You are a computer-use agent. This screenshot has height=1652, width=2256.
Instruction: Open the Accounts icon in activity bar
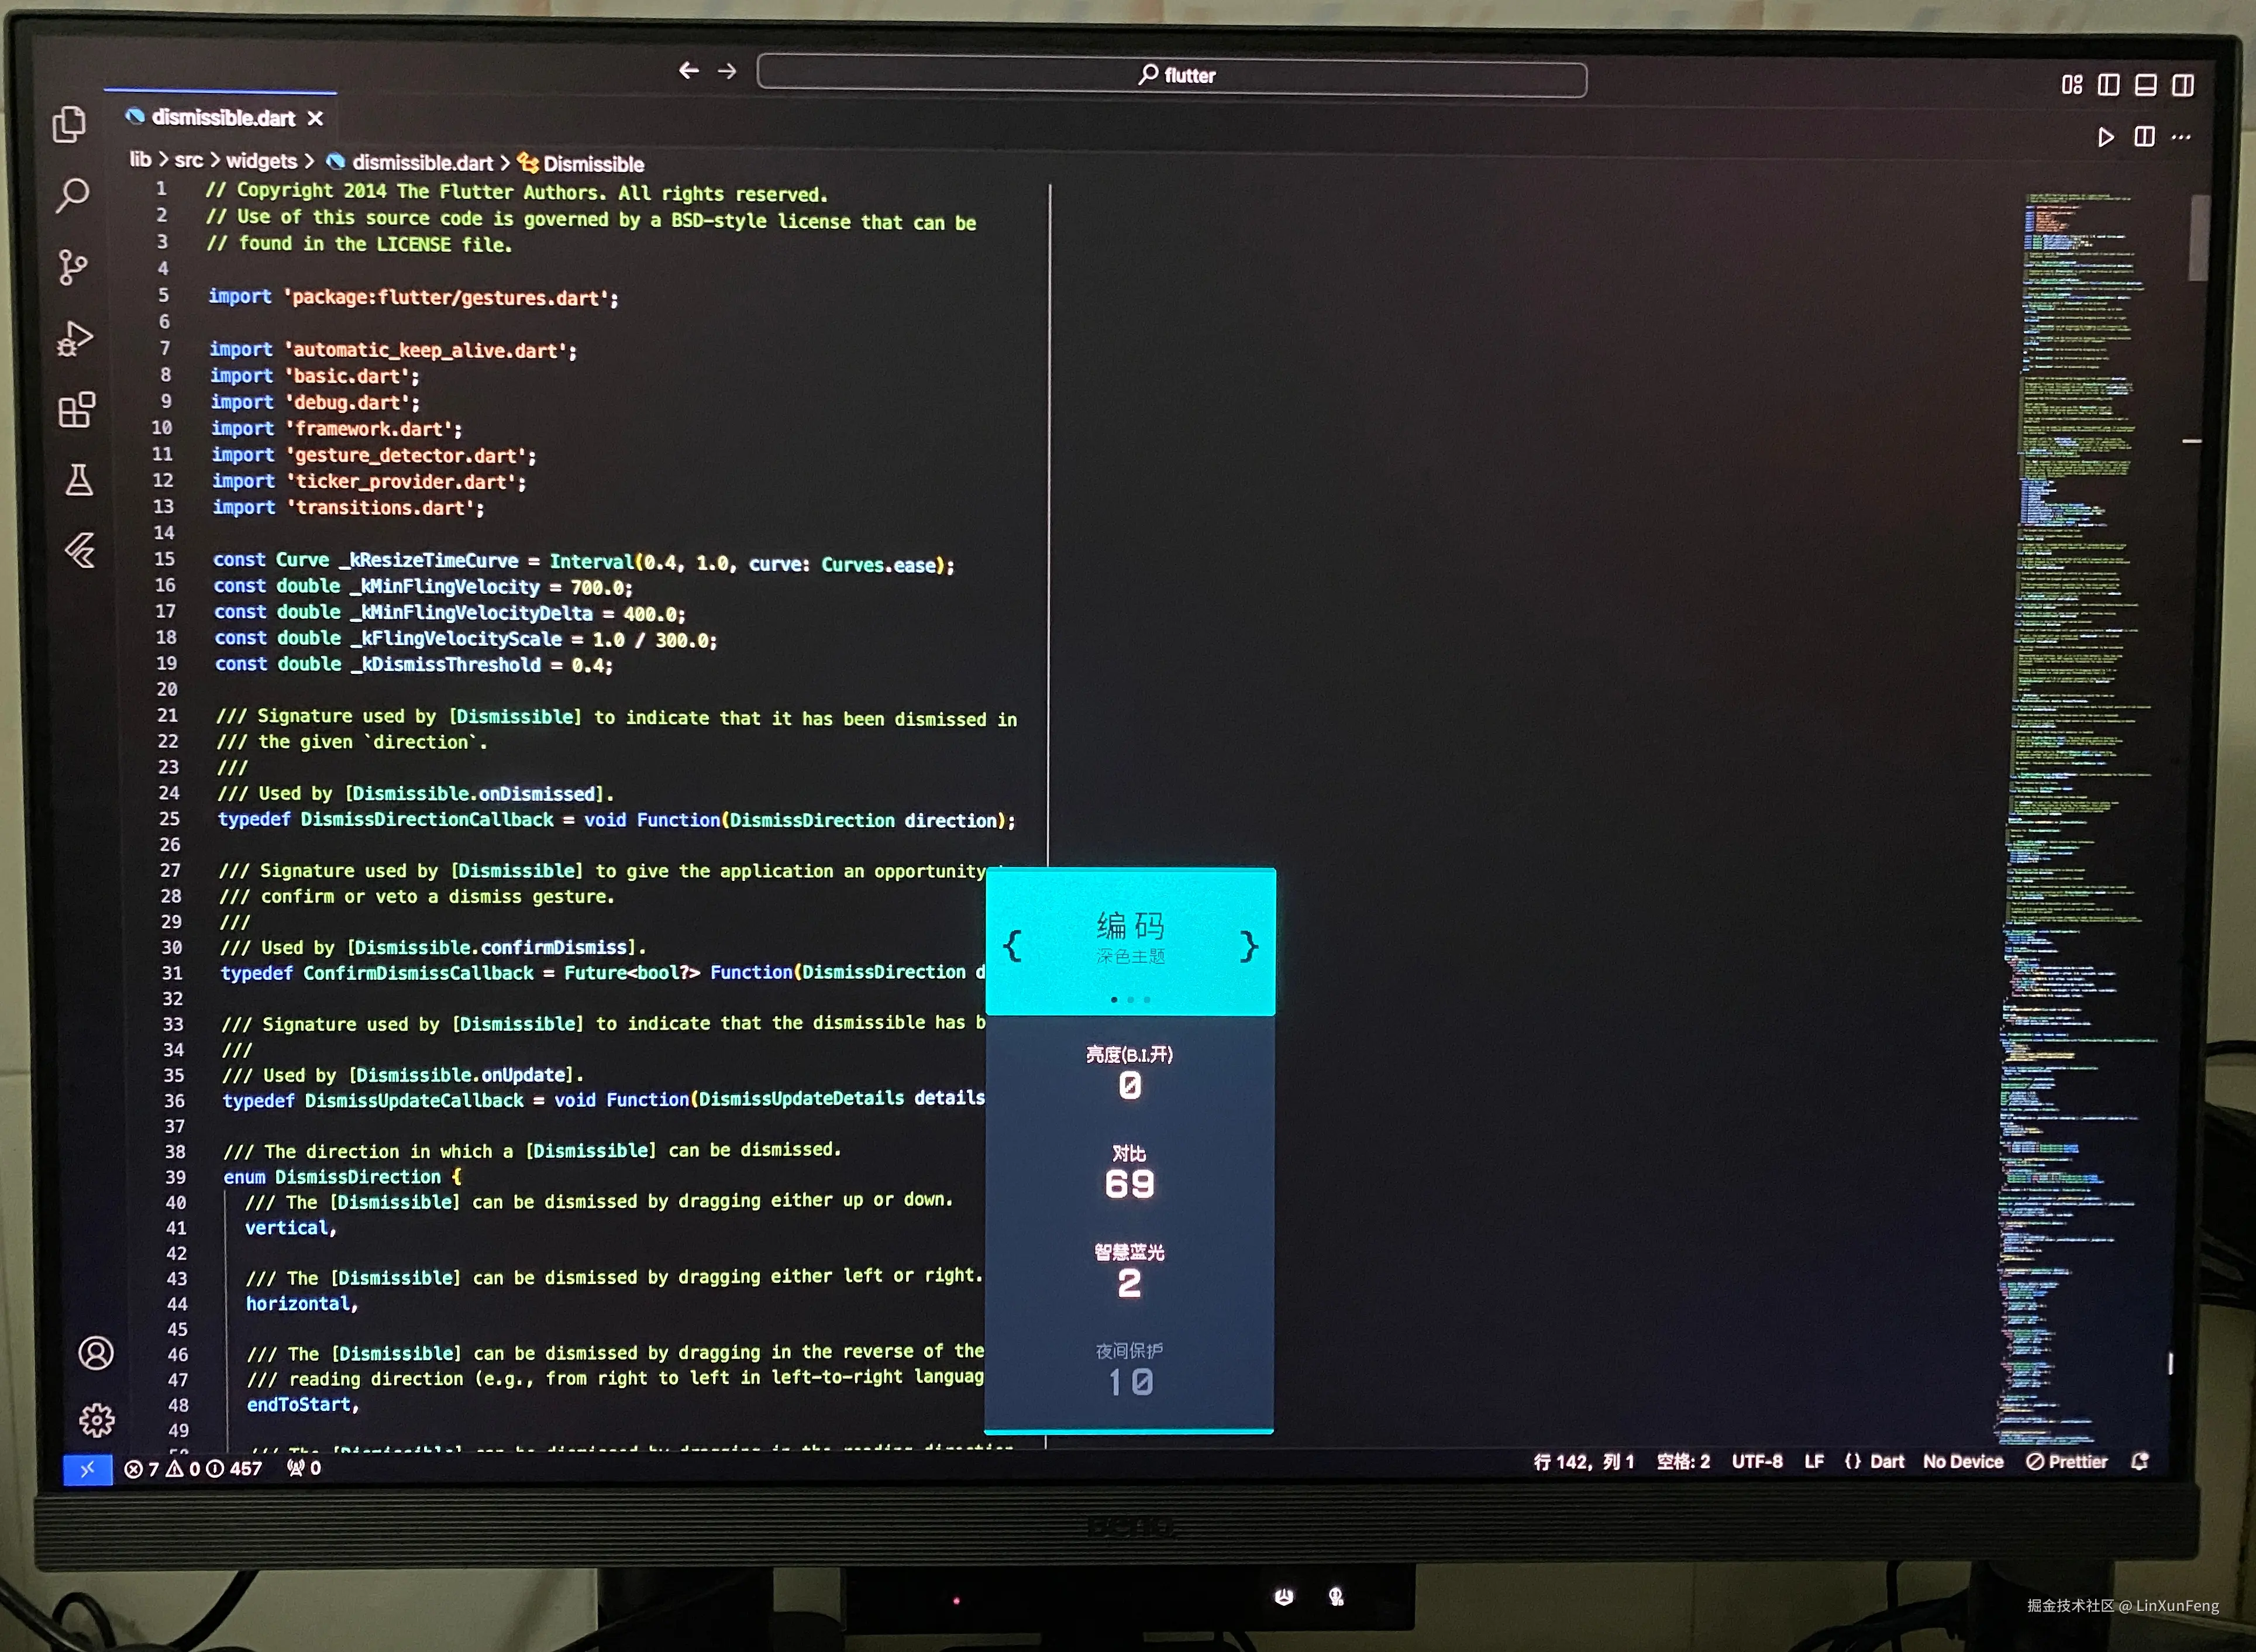click(x=96, y=1353)
